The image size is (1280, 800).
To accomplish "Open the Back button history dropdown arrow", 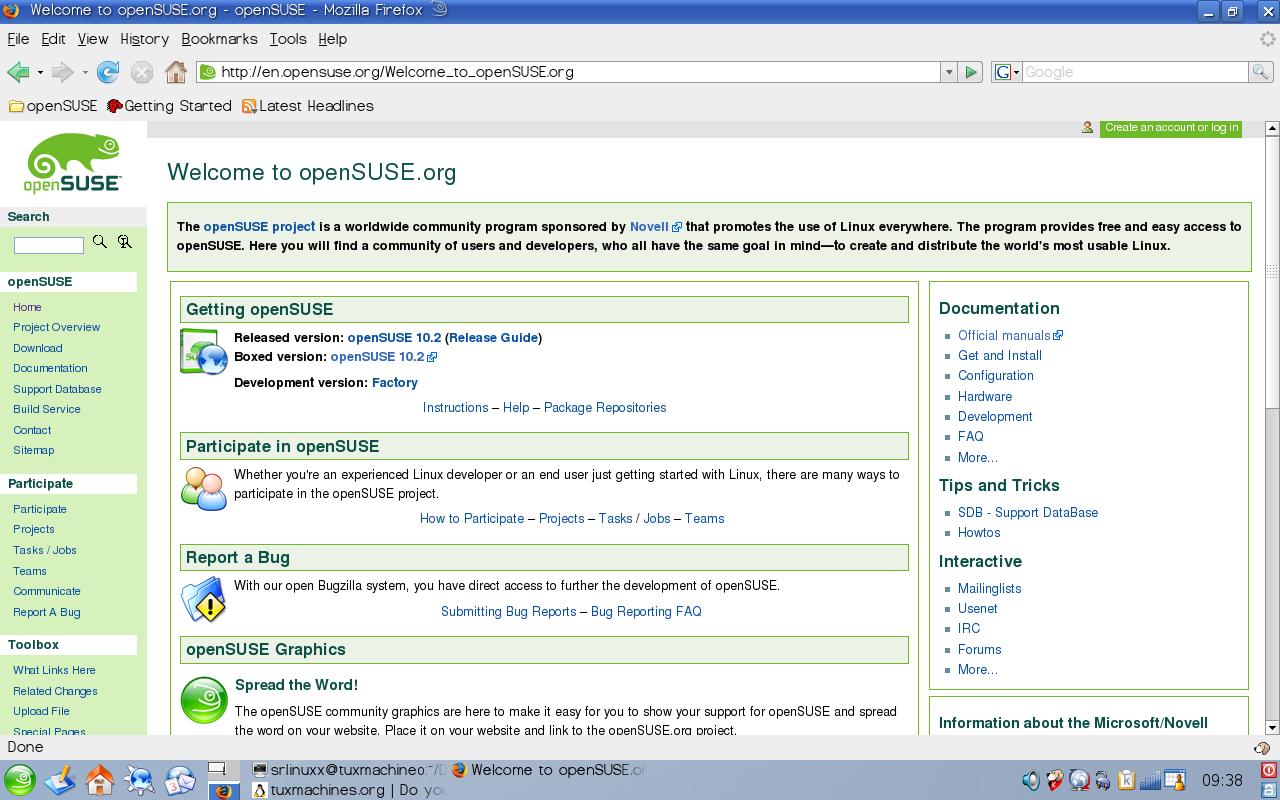I will point(40,72).
